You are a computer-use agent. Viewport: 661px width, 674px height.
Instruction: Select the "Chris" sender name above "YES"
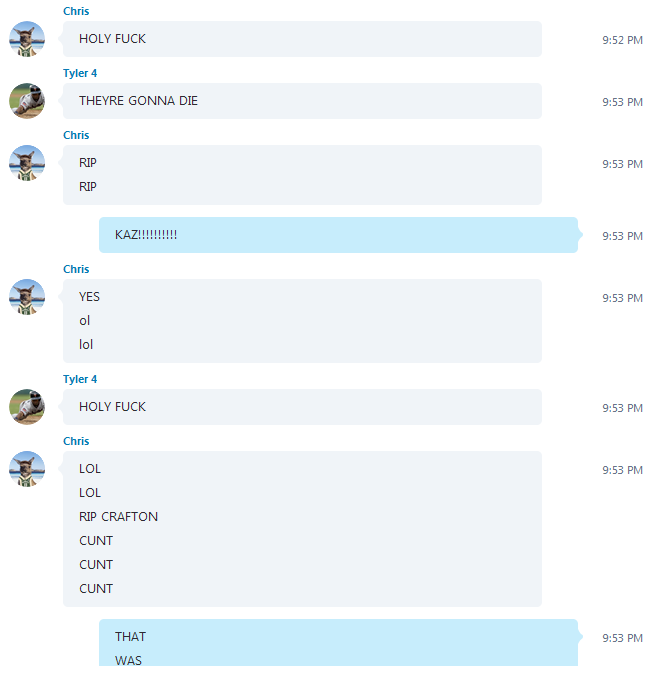coord(76,269)
